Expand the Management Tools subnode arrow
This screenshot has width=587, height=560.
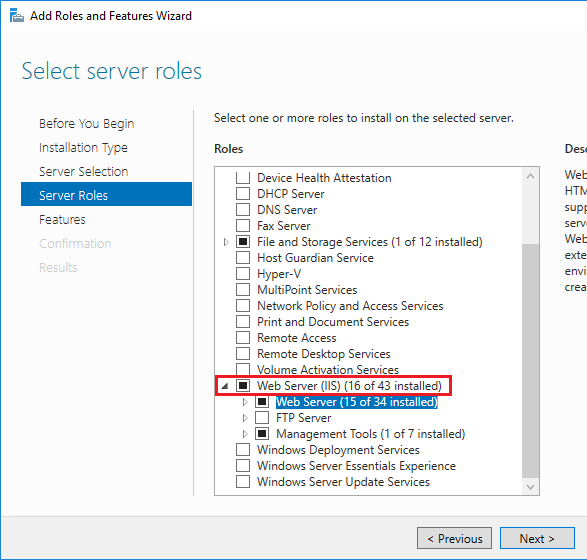(245, 434)
